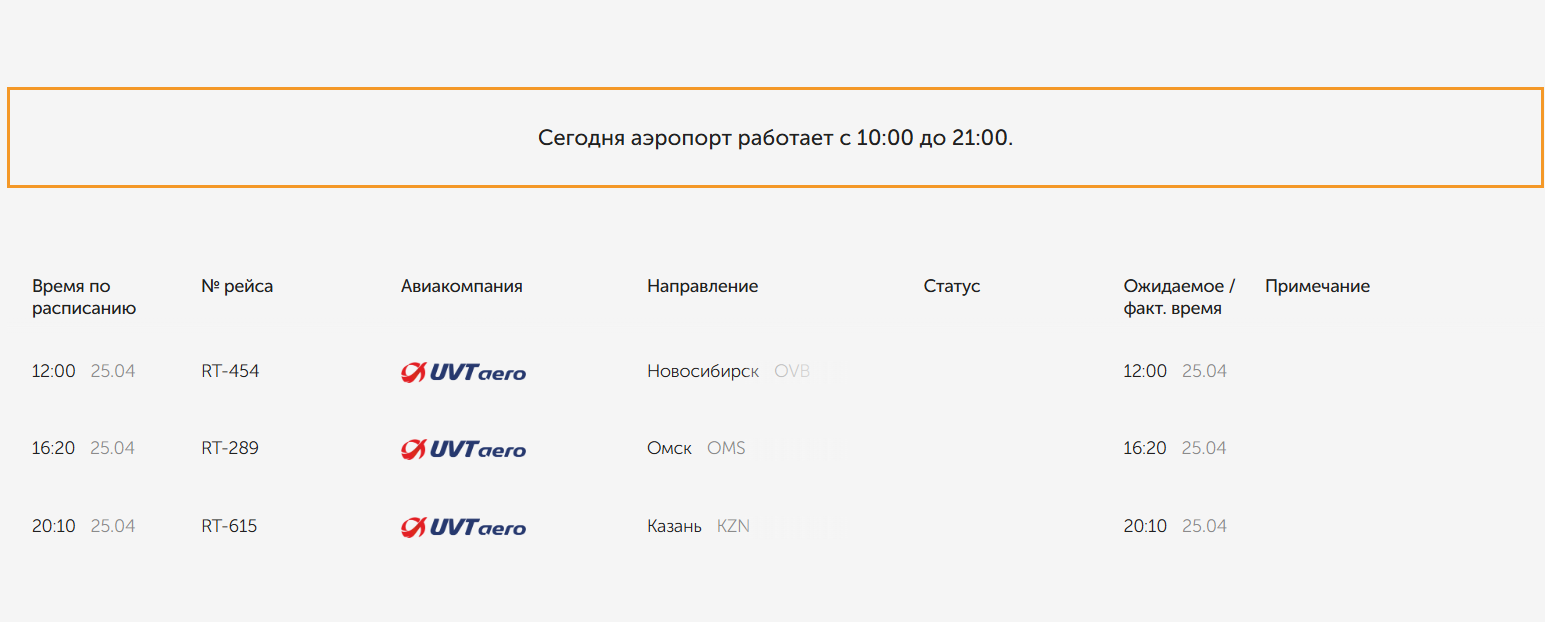Click the 'Ожидаемое / факт. время' column header
The width and height of the screenshot is (1545, 622).
point(1179,297)
